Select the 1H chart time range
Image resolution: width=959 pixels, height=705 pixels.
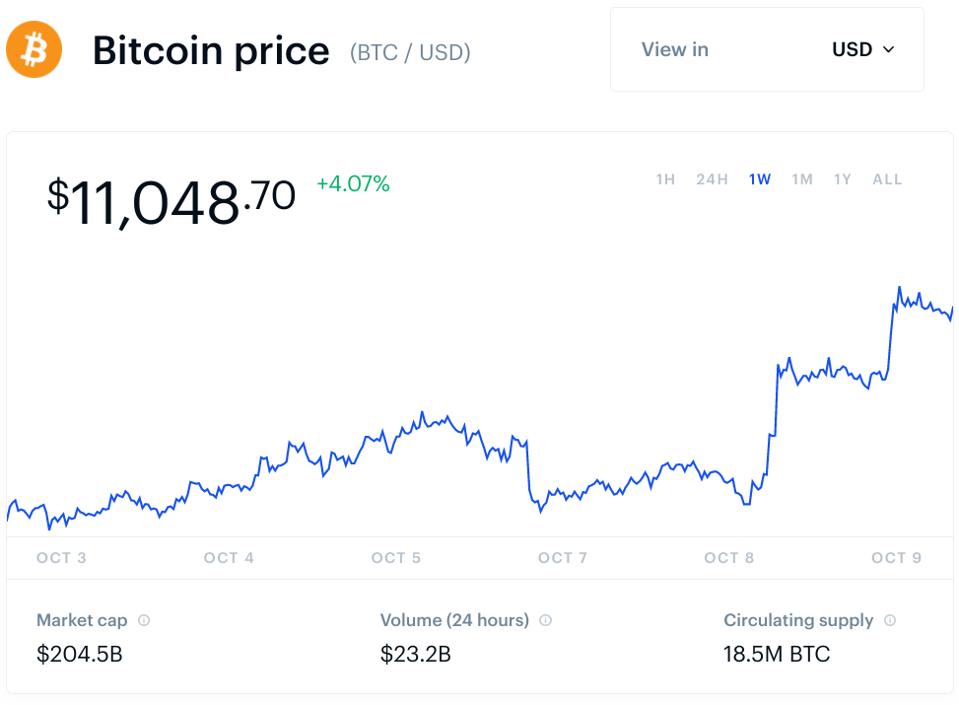coord(665,180)
